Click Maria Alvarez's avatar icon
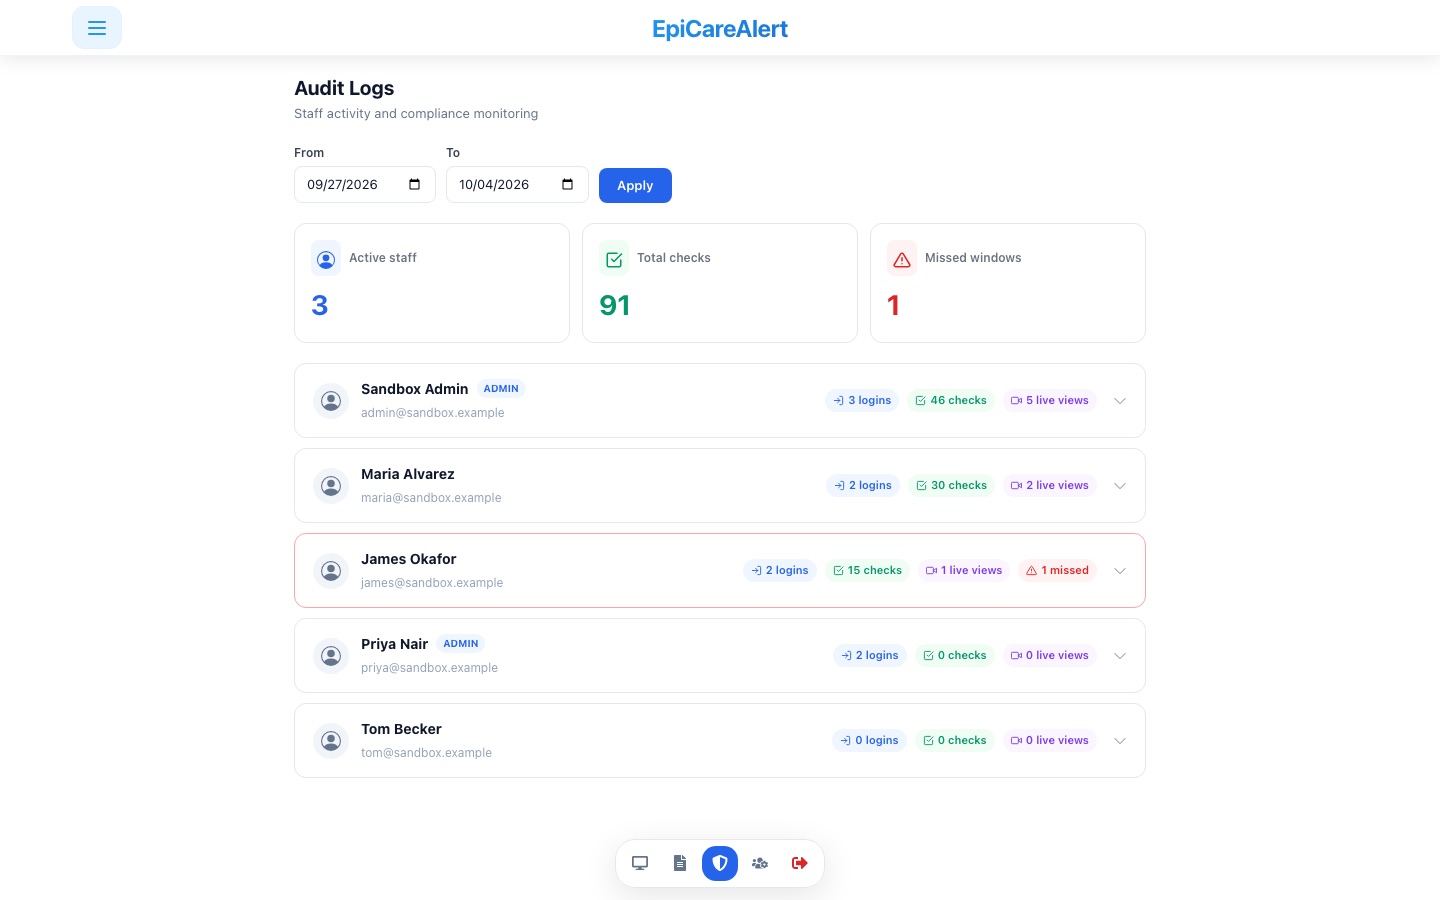1440x900 pixels. (x=331, y=486)
